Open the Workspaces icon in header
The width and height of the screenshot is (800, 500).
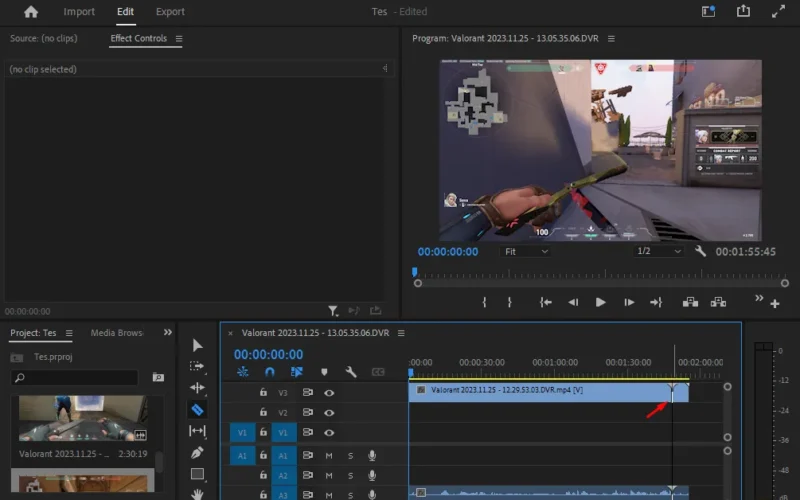[708, 11]
